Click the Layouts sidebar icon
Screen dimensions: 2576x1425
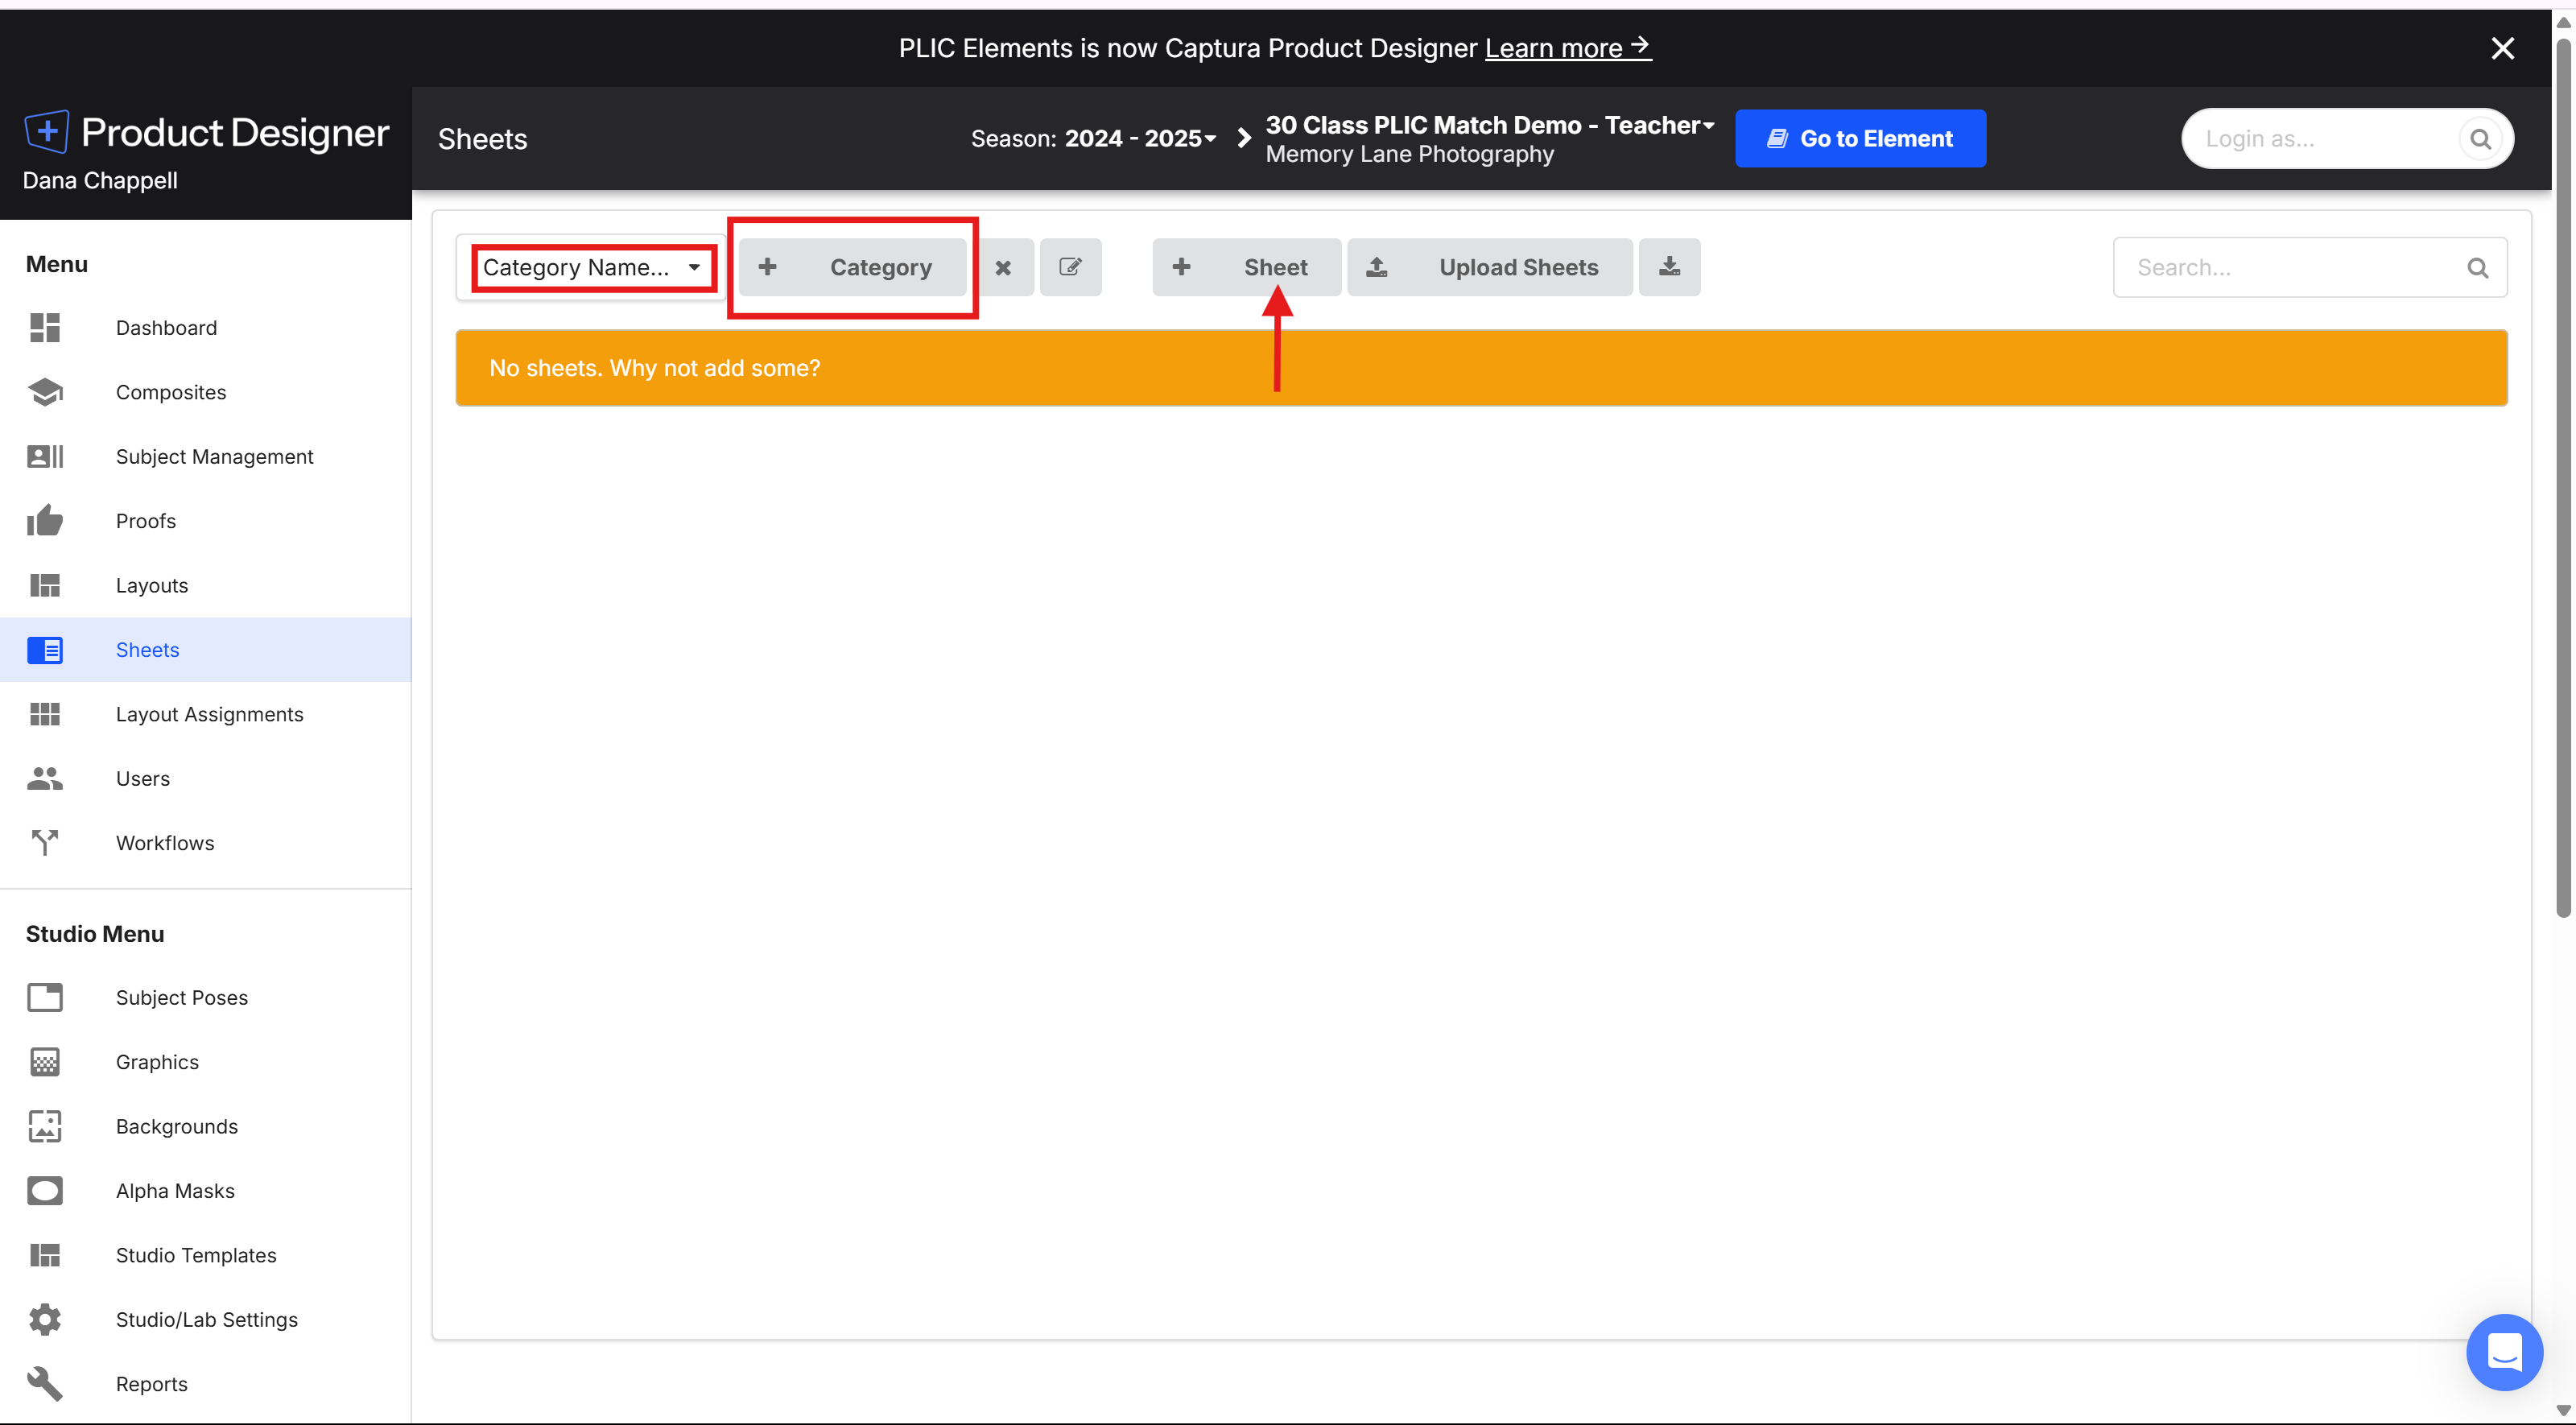(x=45, y=586)
